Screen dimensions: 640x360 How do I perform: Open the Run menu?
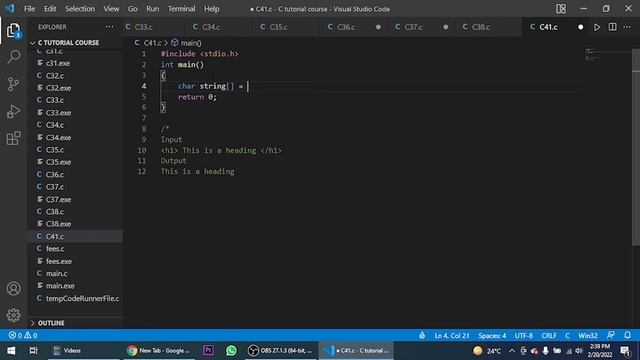tap(153, 9)
